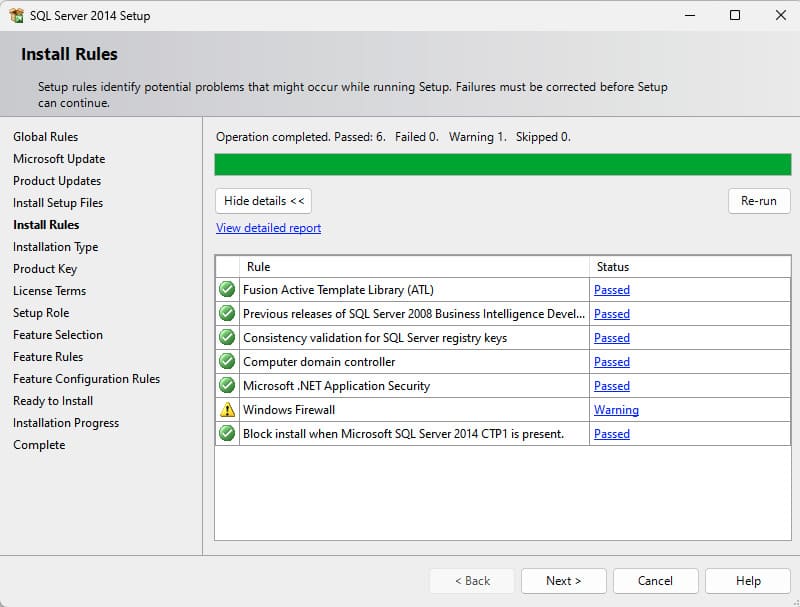
Task: Click green check icon for Fusion ATL rule
Action: pos(227,290)
